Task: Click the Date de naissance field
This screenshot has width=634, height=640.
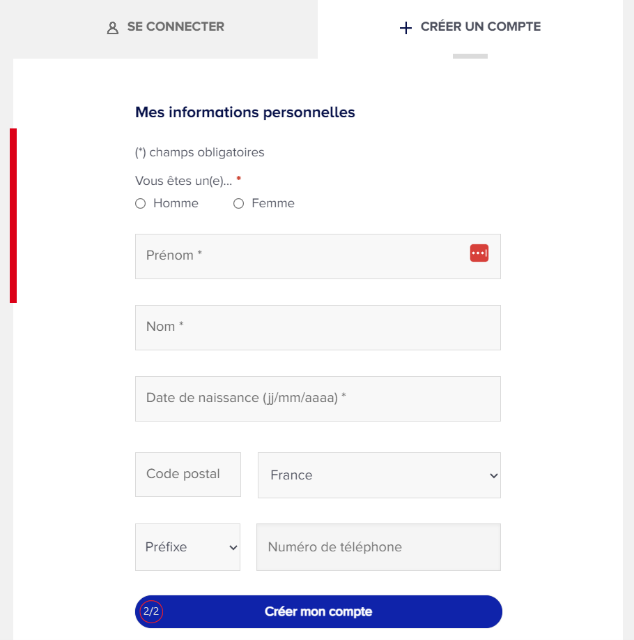Action: (318, 399)
